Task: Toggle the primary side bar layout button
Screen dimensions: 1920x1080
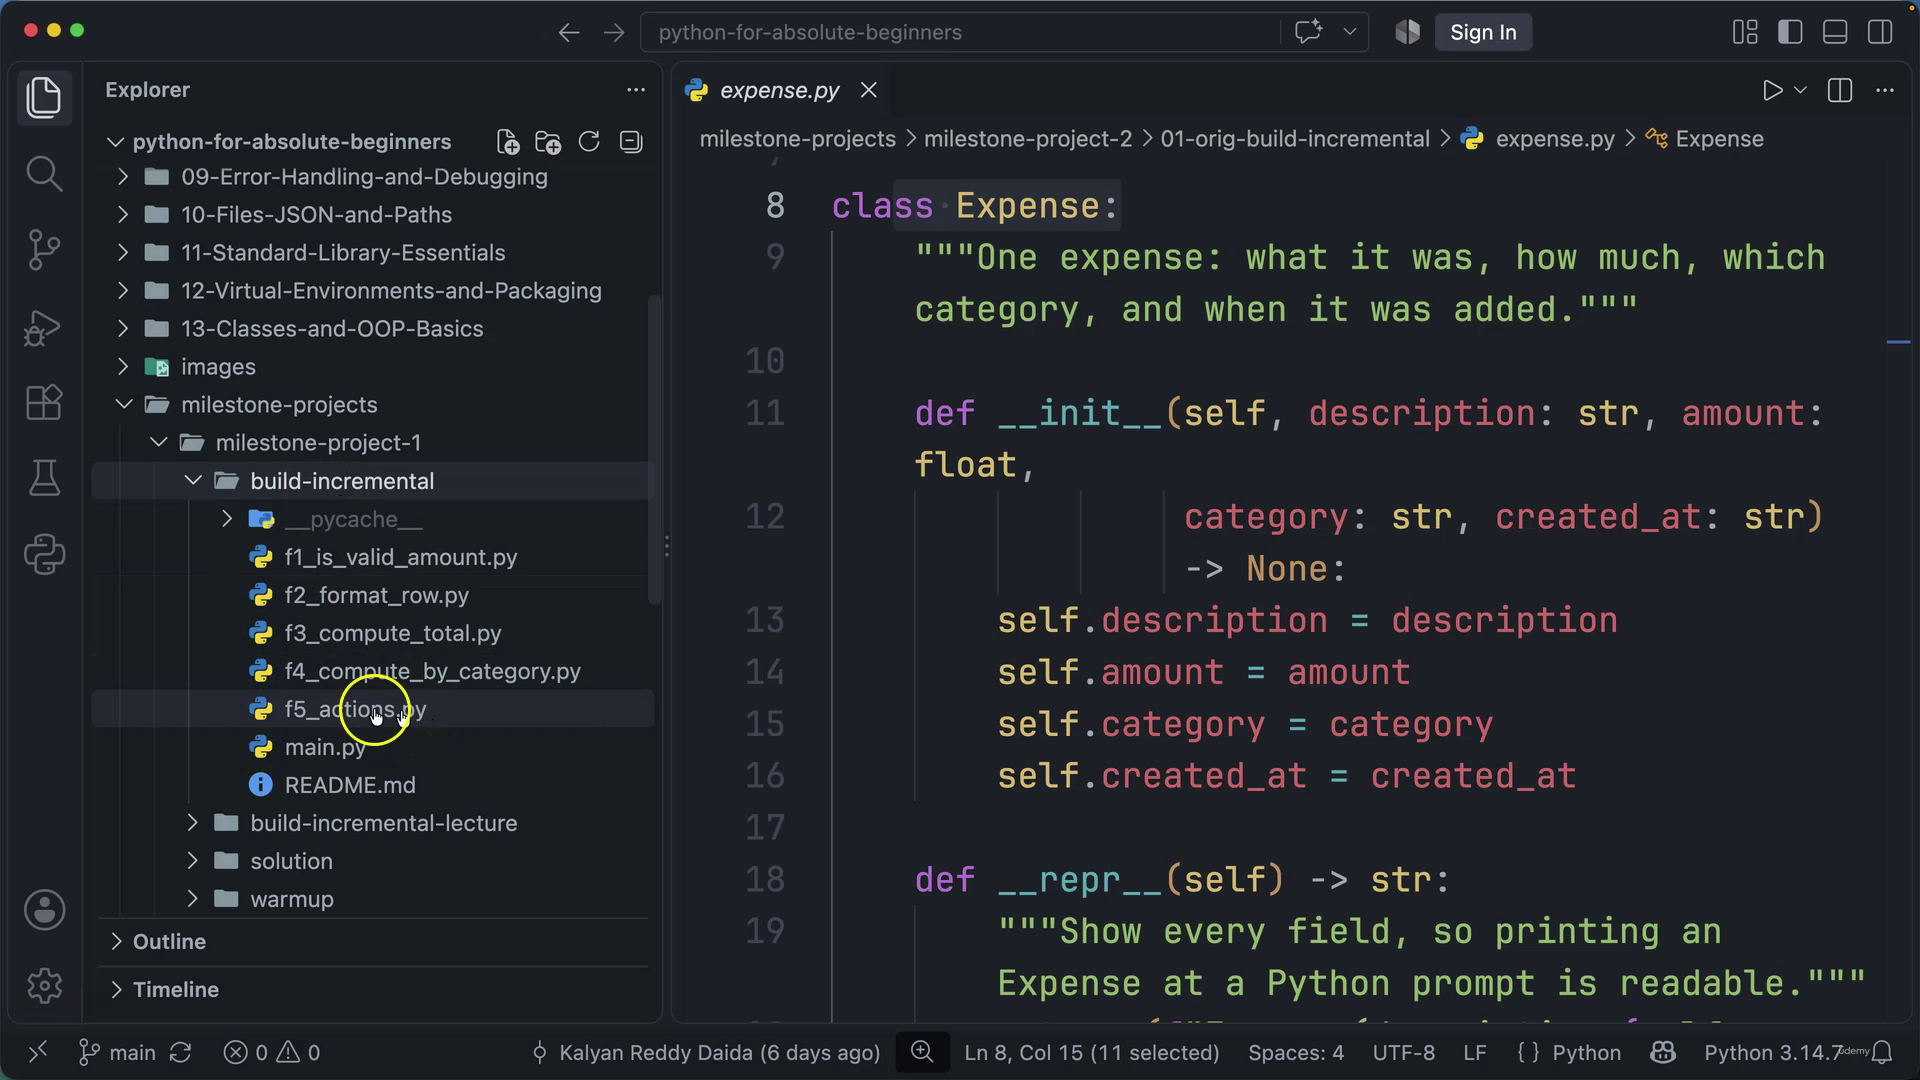Action: (1790, 32)
